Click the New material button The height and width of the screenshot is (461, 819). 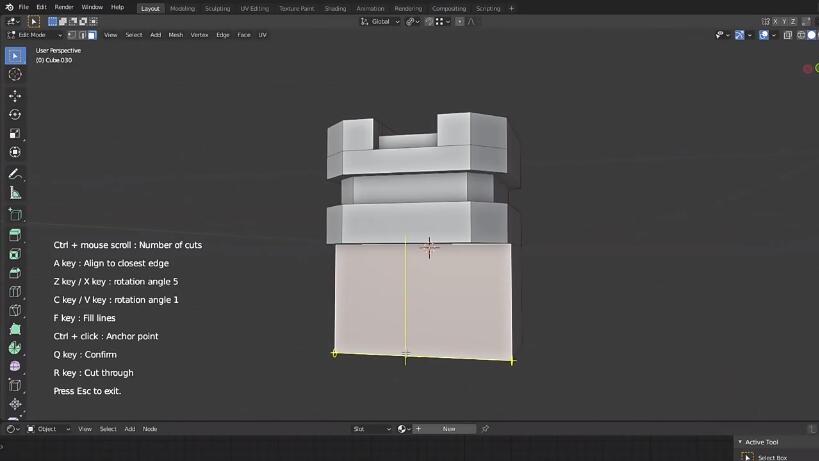pos(449,429)
